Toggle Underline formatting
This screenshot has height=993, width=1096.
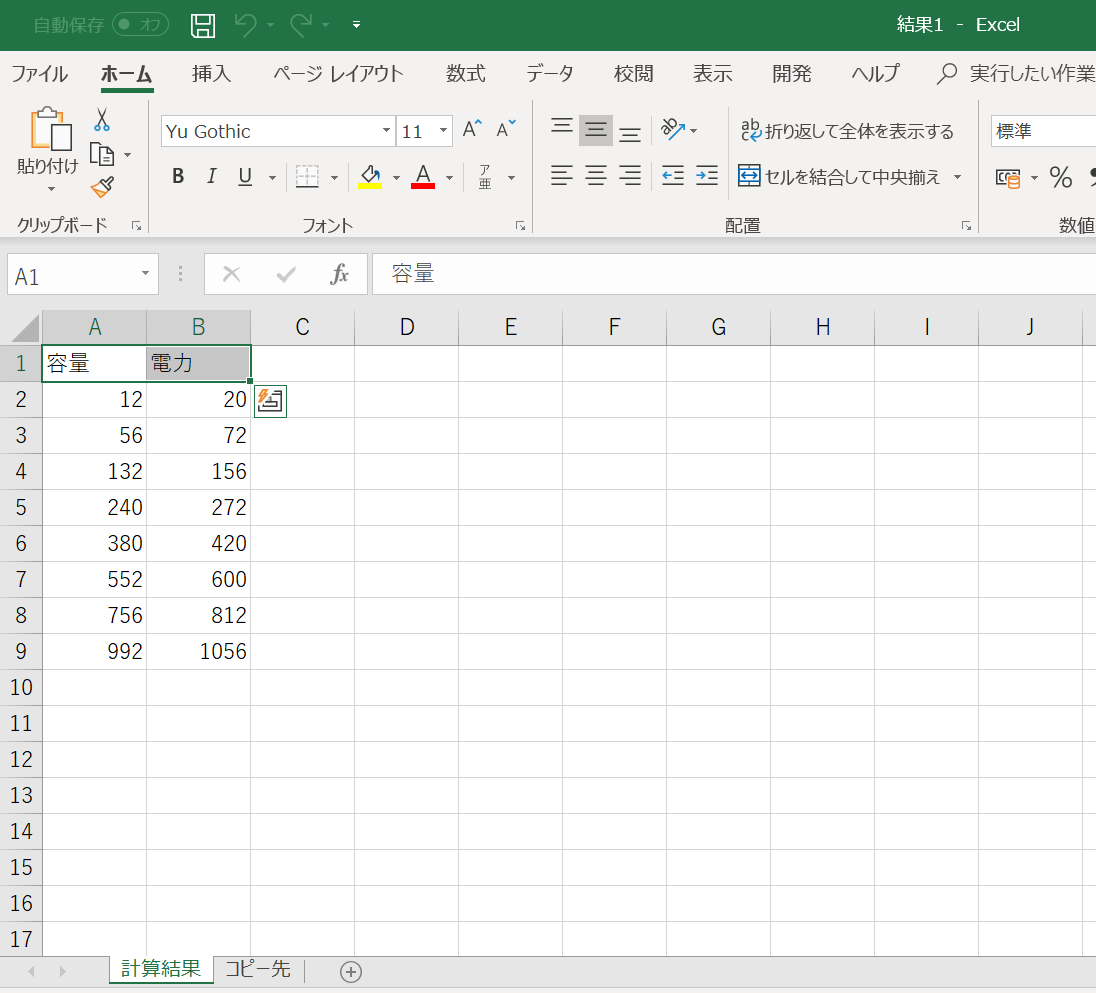pos(245,177)
